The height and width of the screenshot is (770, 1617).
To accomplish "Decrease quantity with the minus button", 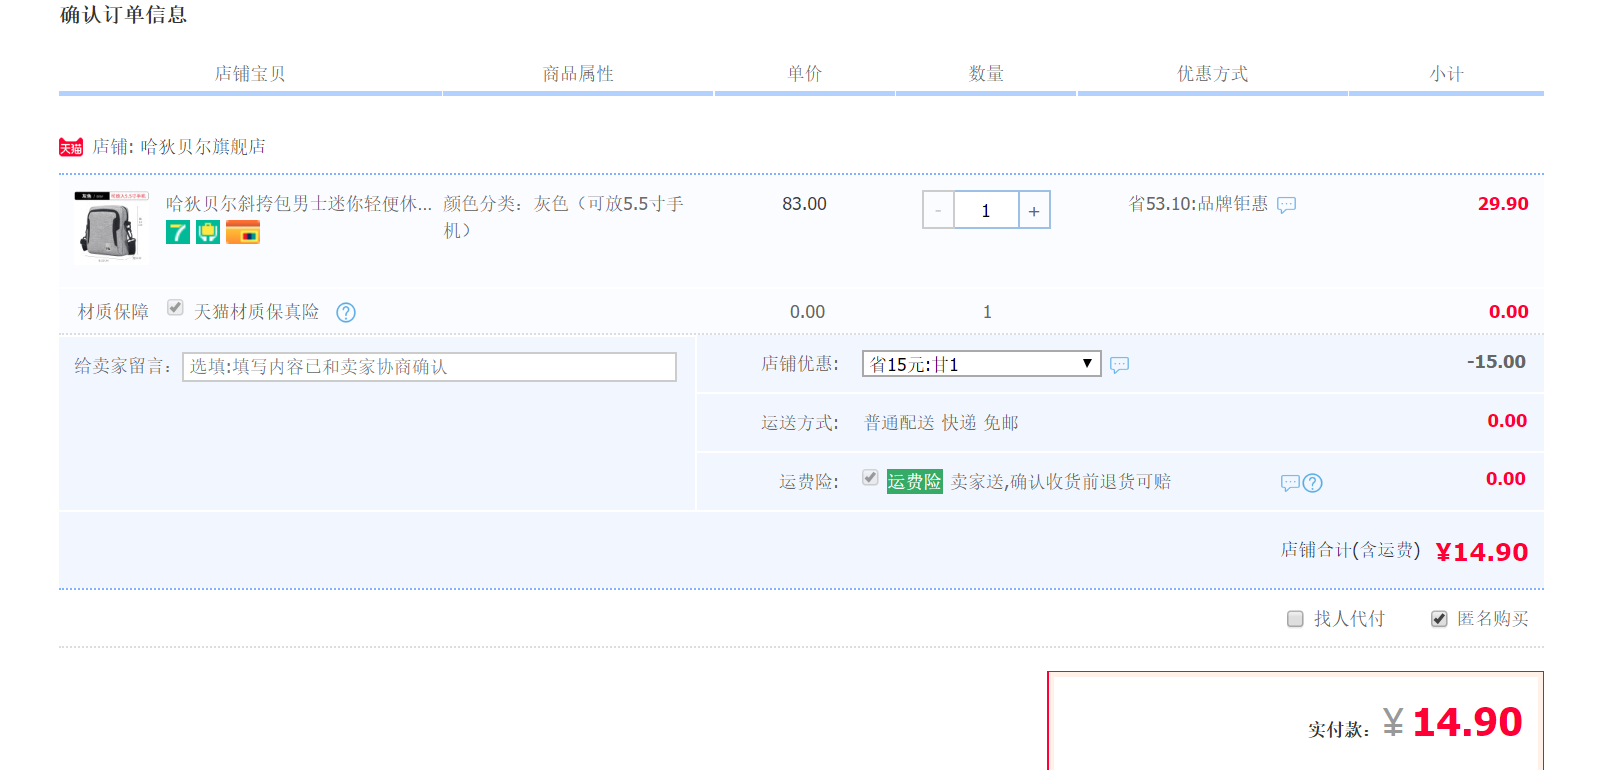I will coord(938,210).
